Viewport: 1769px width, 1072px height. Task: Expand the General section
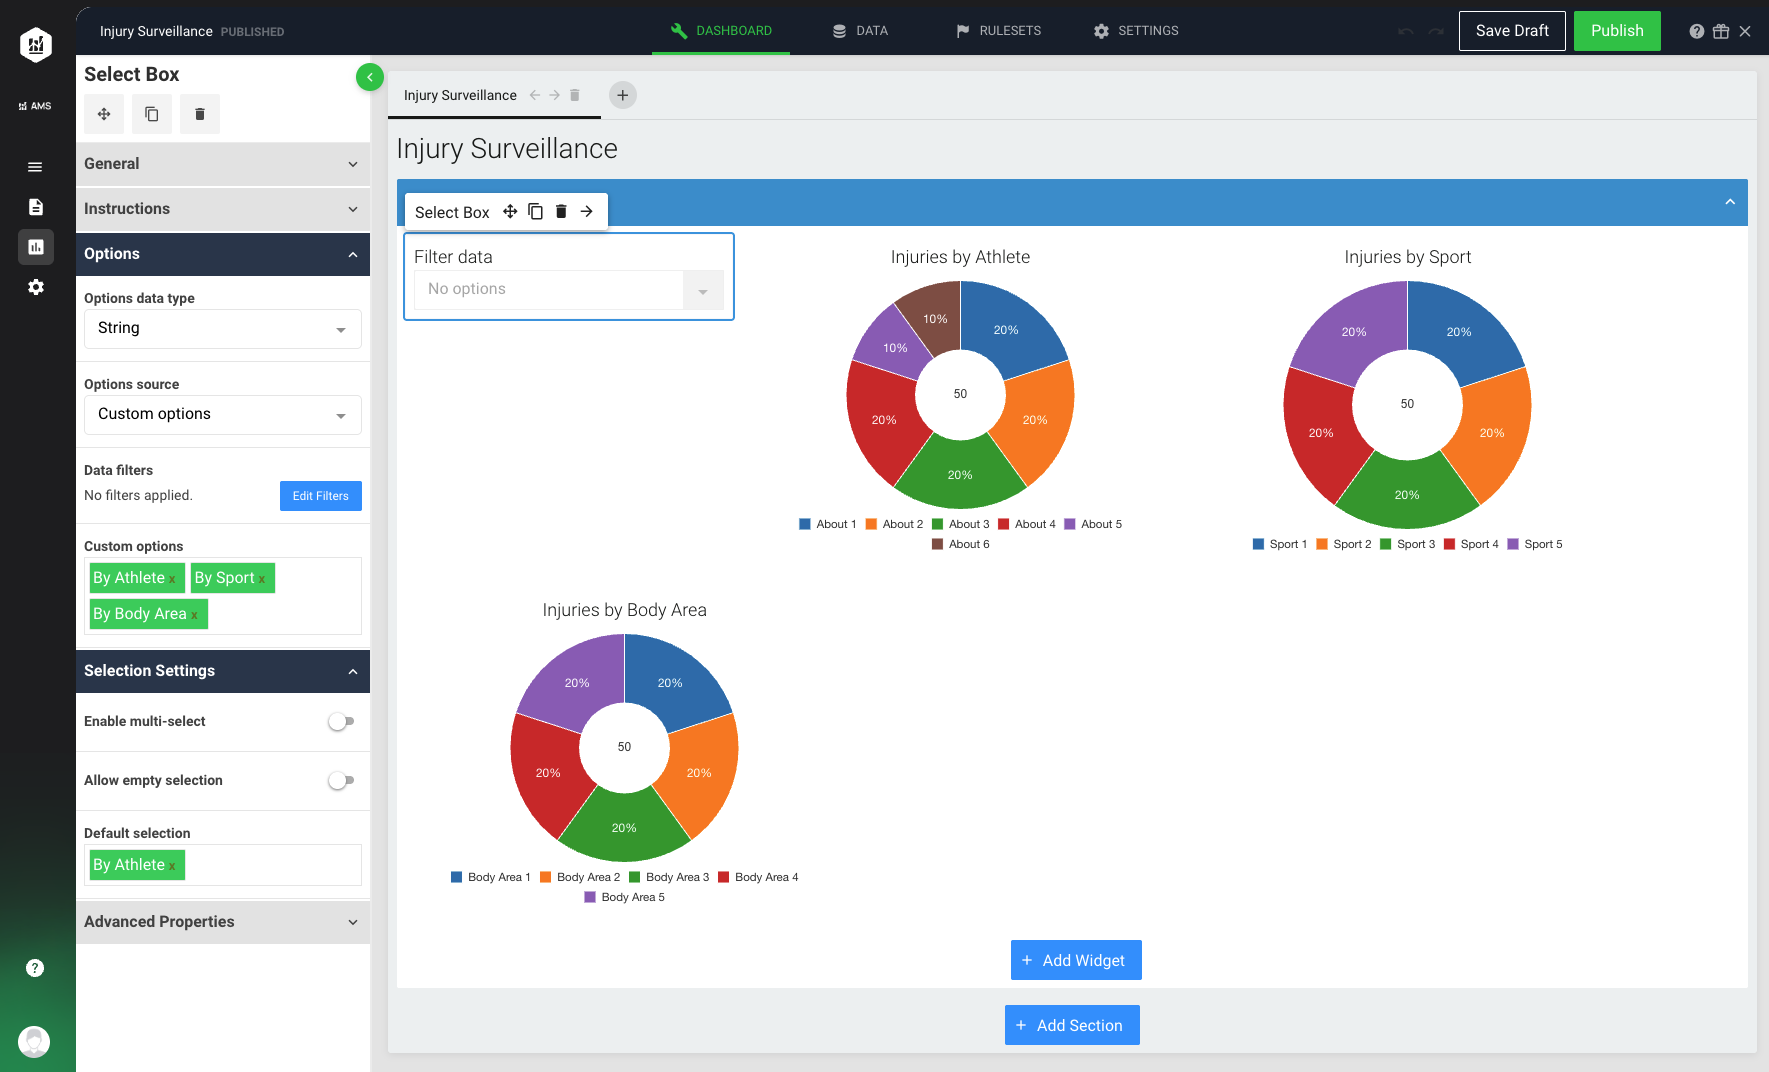223,164
